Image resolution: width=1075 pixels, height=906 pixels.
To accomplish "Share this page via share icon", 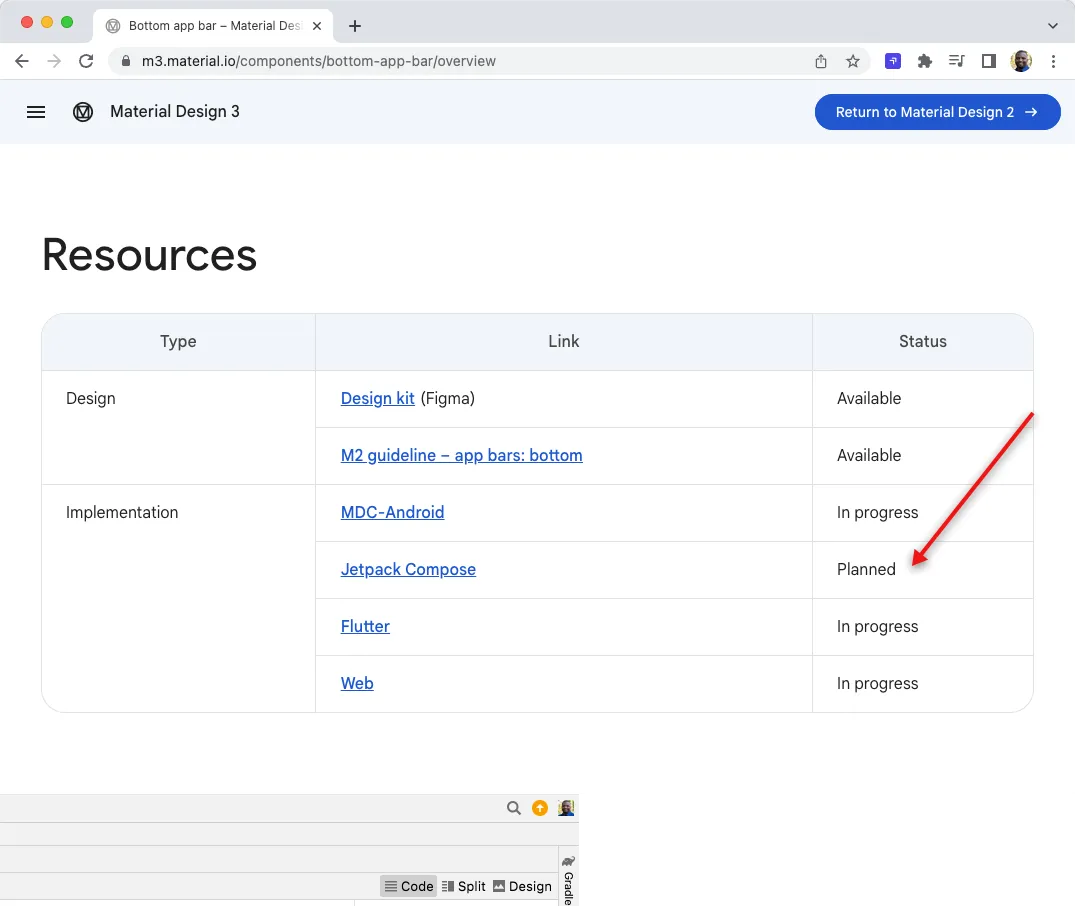I will point(821,61).
